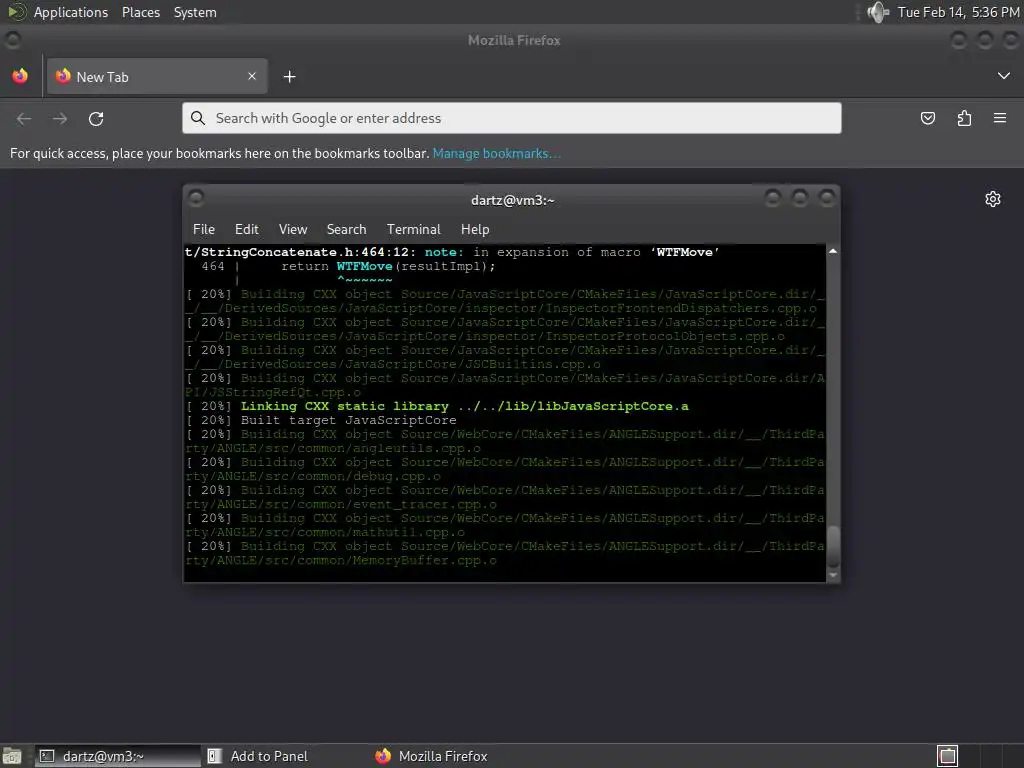Focus the Search with Google address bar

(x=511, y=118)
